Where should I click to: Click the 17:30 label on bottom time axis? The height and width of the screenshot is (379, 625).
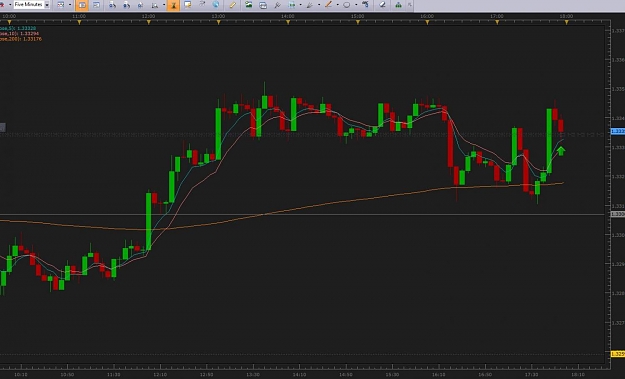pyautogui.click(x=531, y=375)
